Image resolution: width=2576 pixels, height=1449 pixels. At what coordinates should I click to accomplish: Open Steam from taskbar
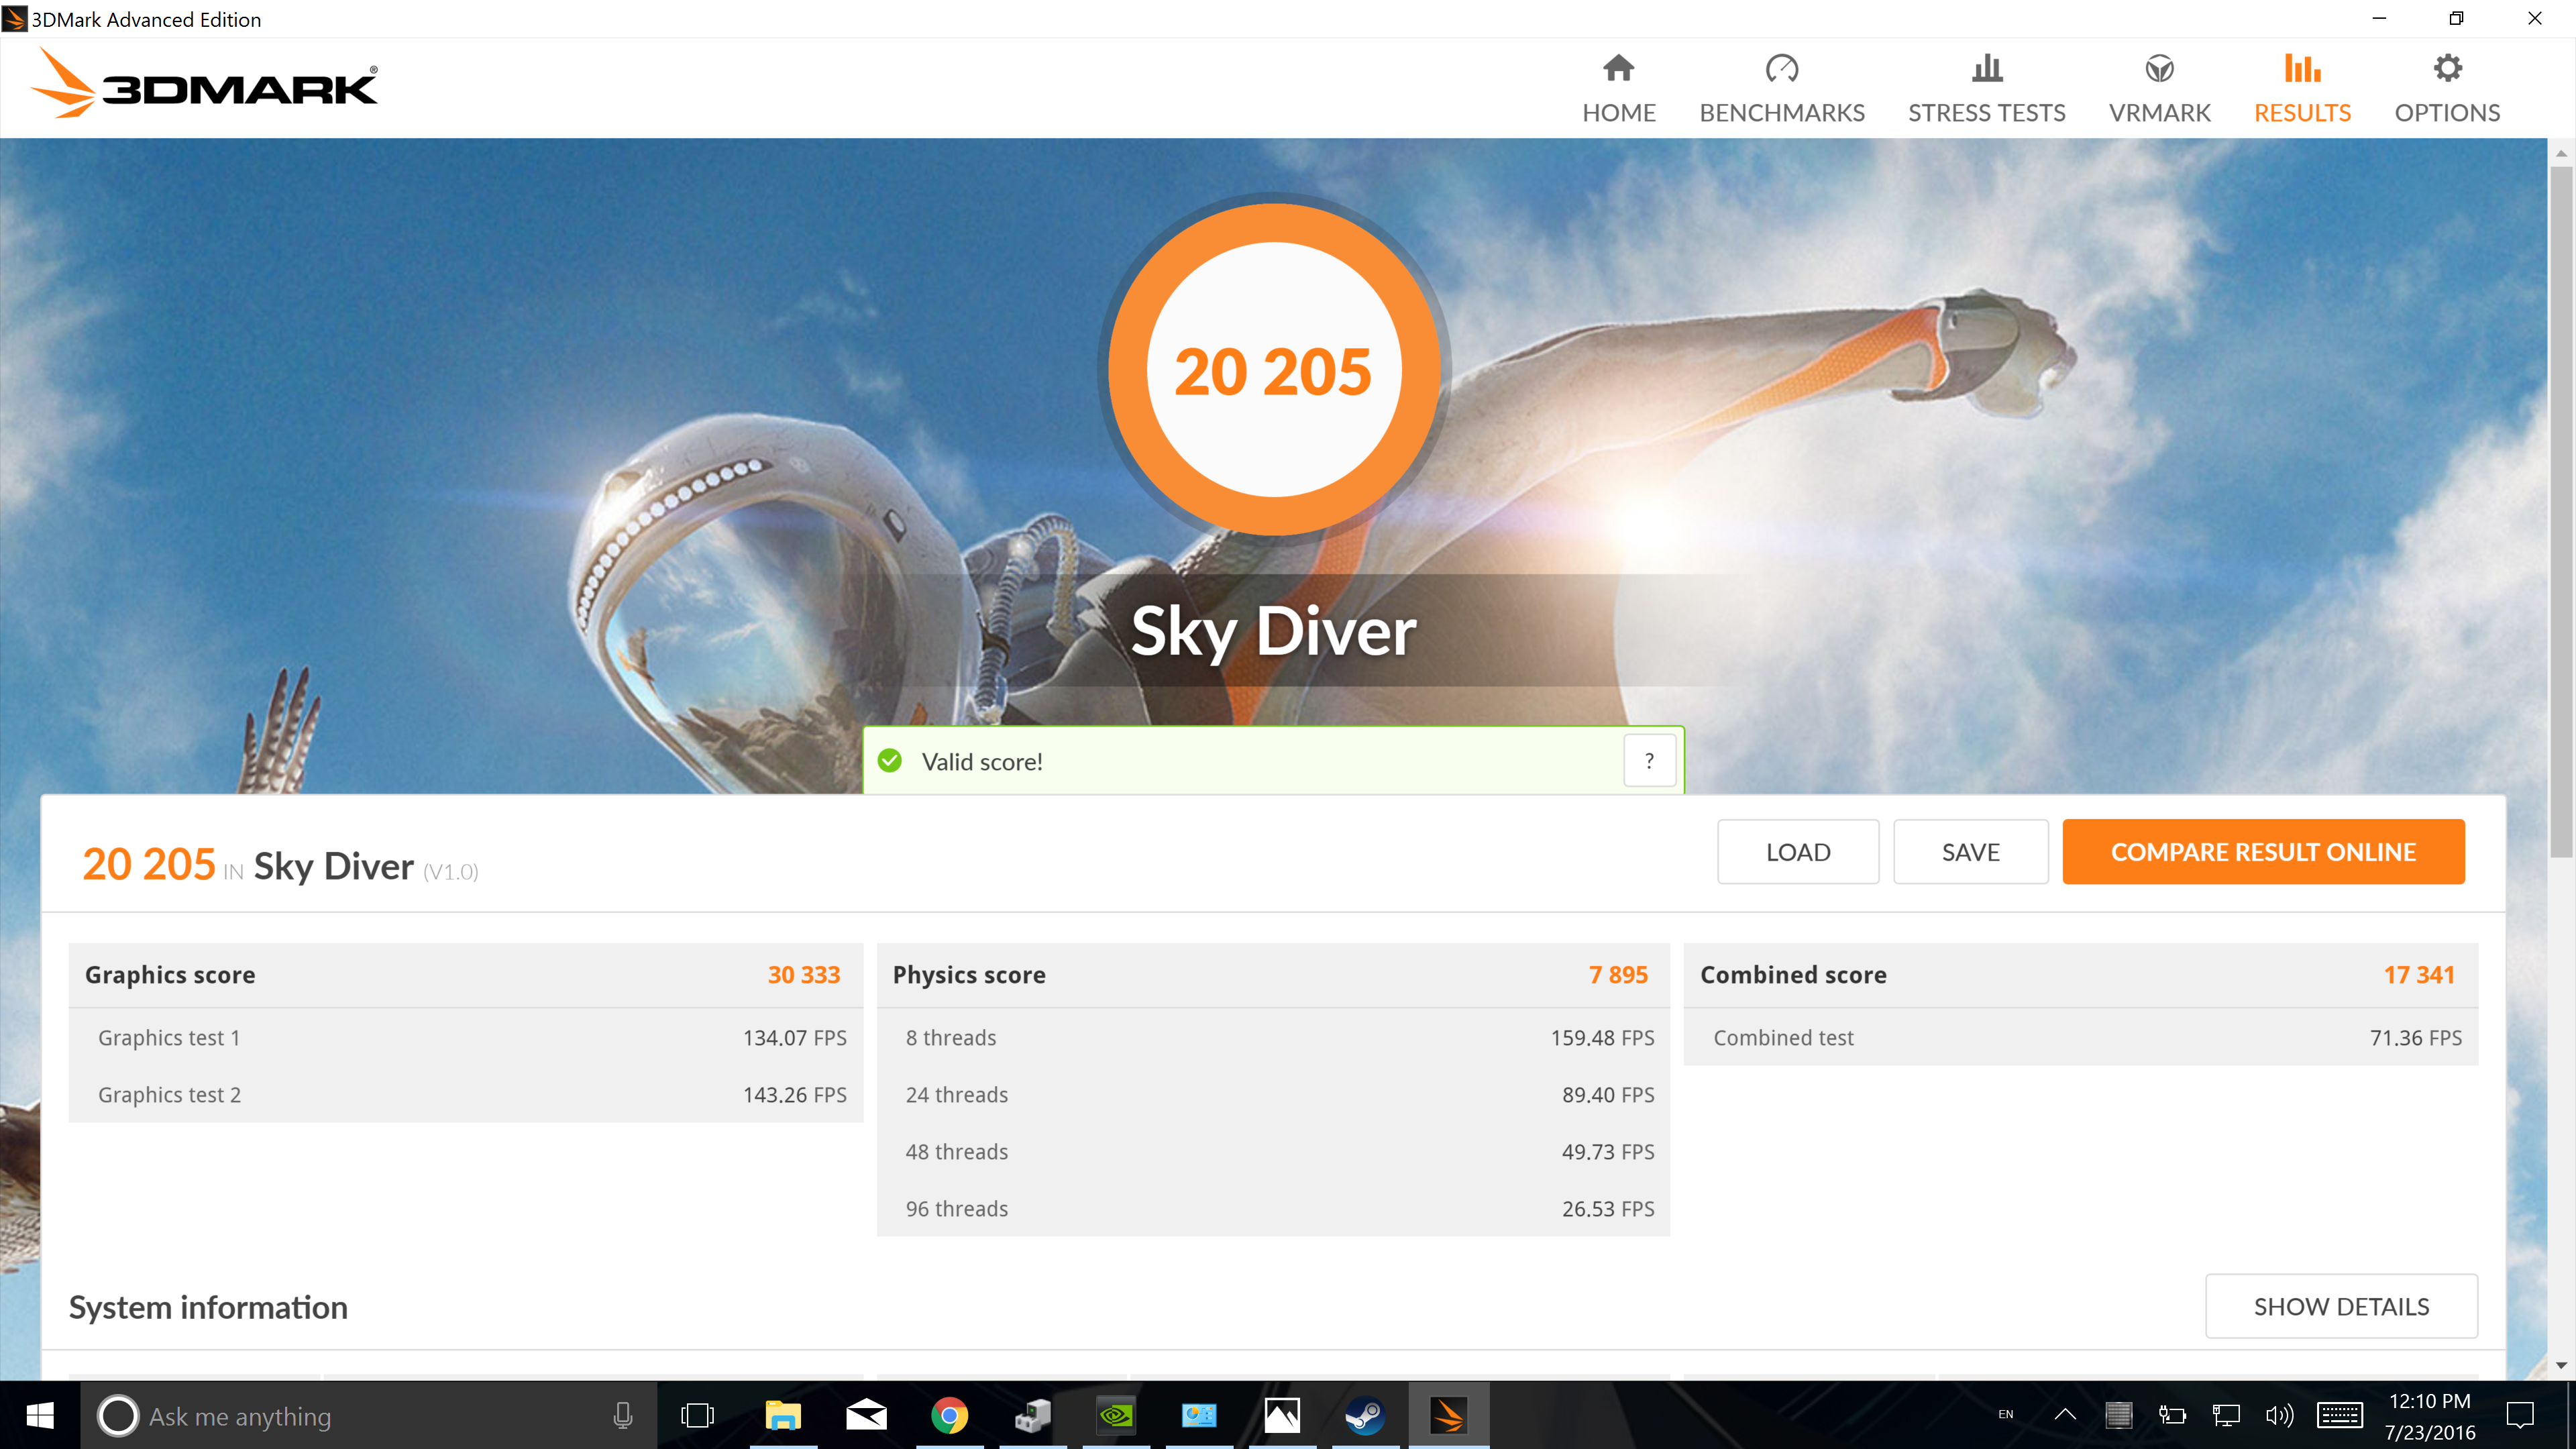pyautogui.click(x=1364, y=1416)
